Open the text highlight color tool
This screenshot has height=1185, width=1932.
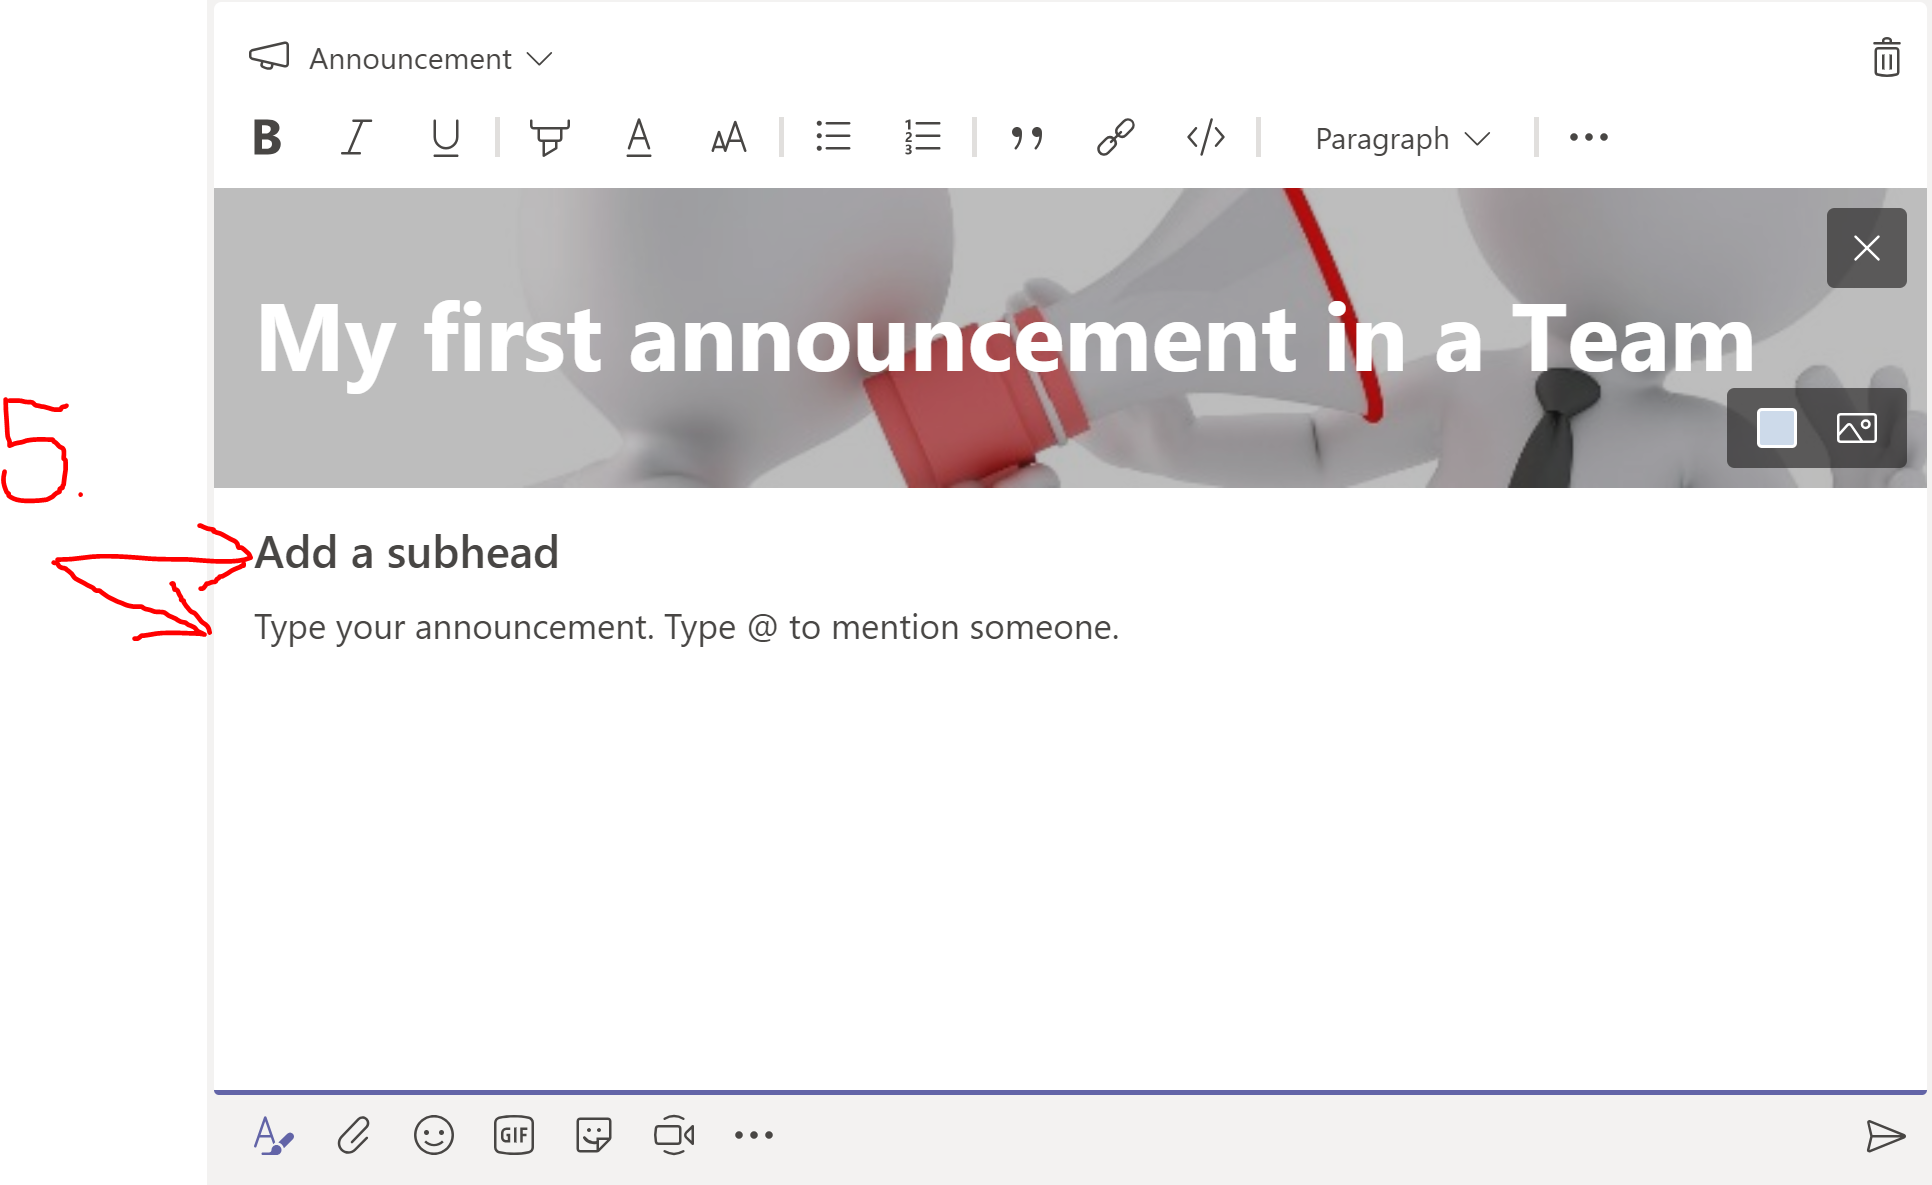pyautogui.click(x=549, y=138)
